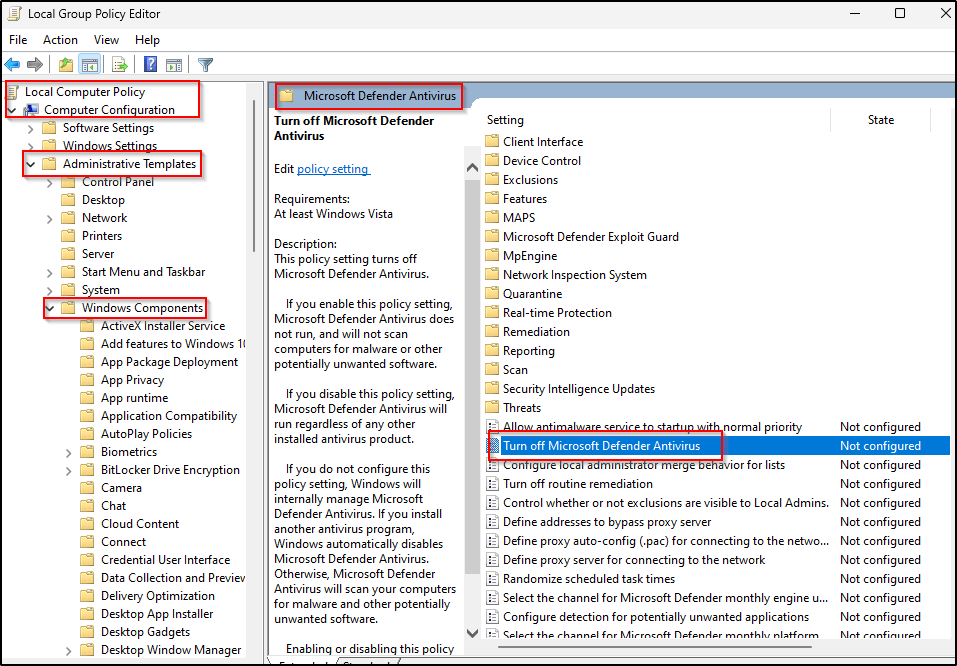Open Help via the blue question-mark icon
Screen dimensions: 957x666
pyautogui.click(x=150, y=65)
